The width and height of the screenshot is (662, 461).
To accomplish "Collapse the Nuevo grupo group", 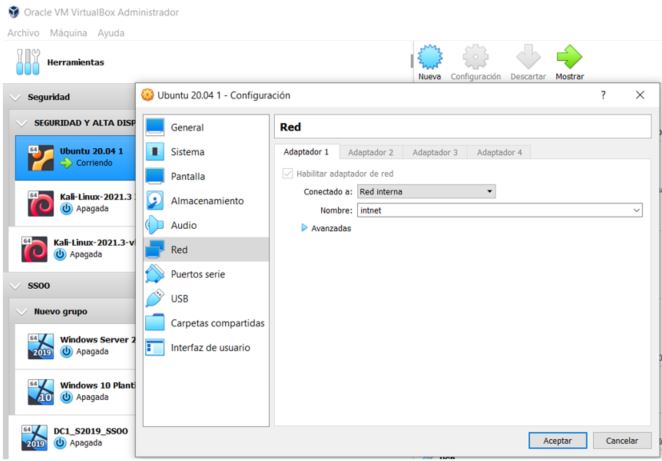I will pos(22,312).
